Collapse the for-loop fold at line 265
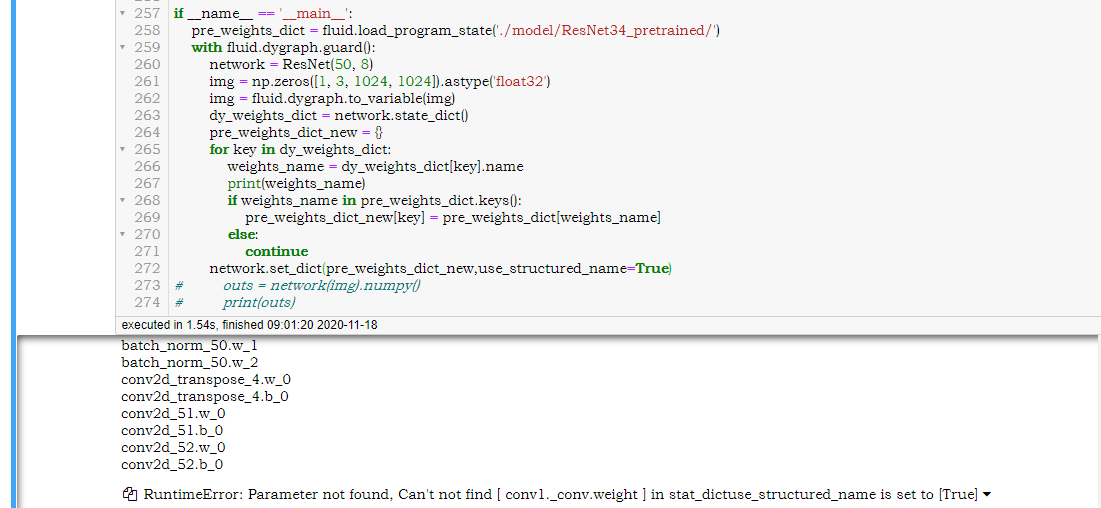The height and width of the screenshot is (508, 1101). 123,149
